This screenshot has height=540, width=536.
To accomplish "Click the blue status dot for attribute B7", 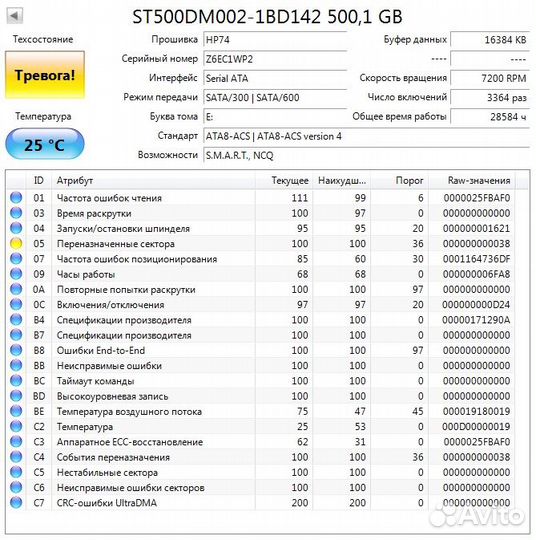I will coord(16,335).
